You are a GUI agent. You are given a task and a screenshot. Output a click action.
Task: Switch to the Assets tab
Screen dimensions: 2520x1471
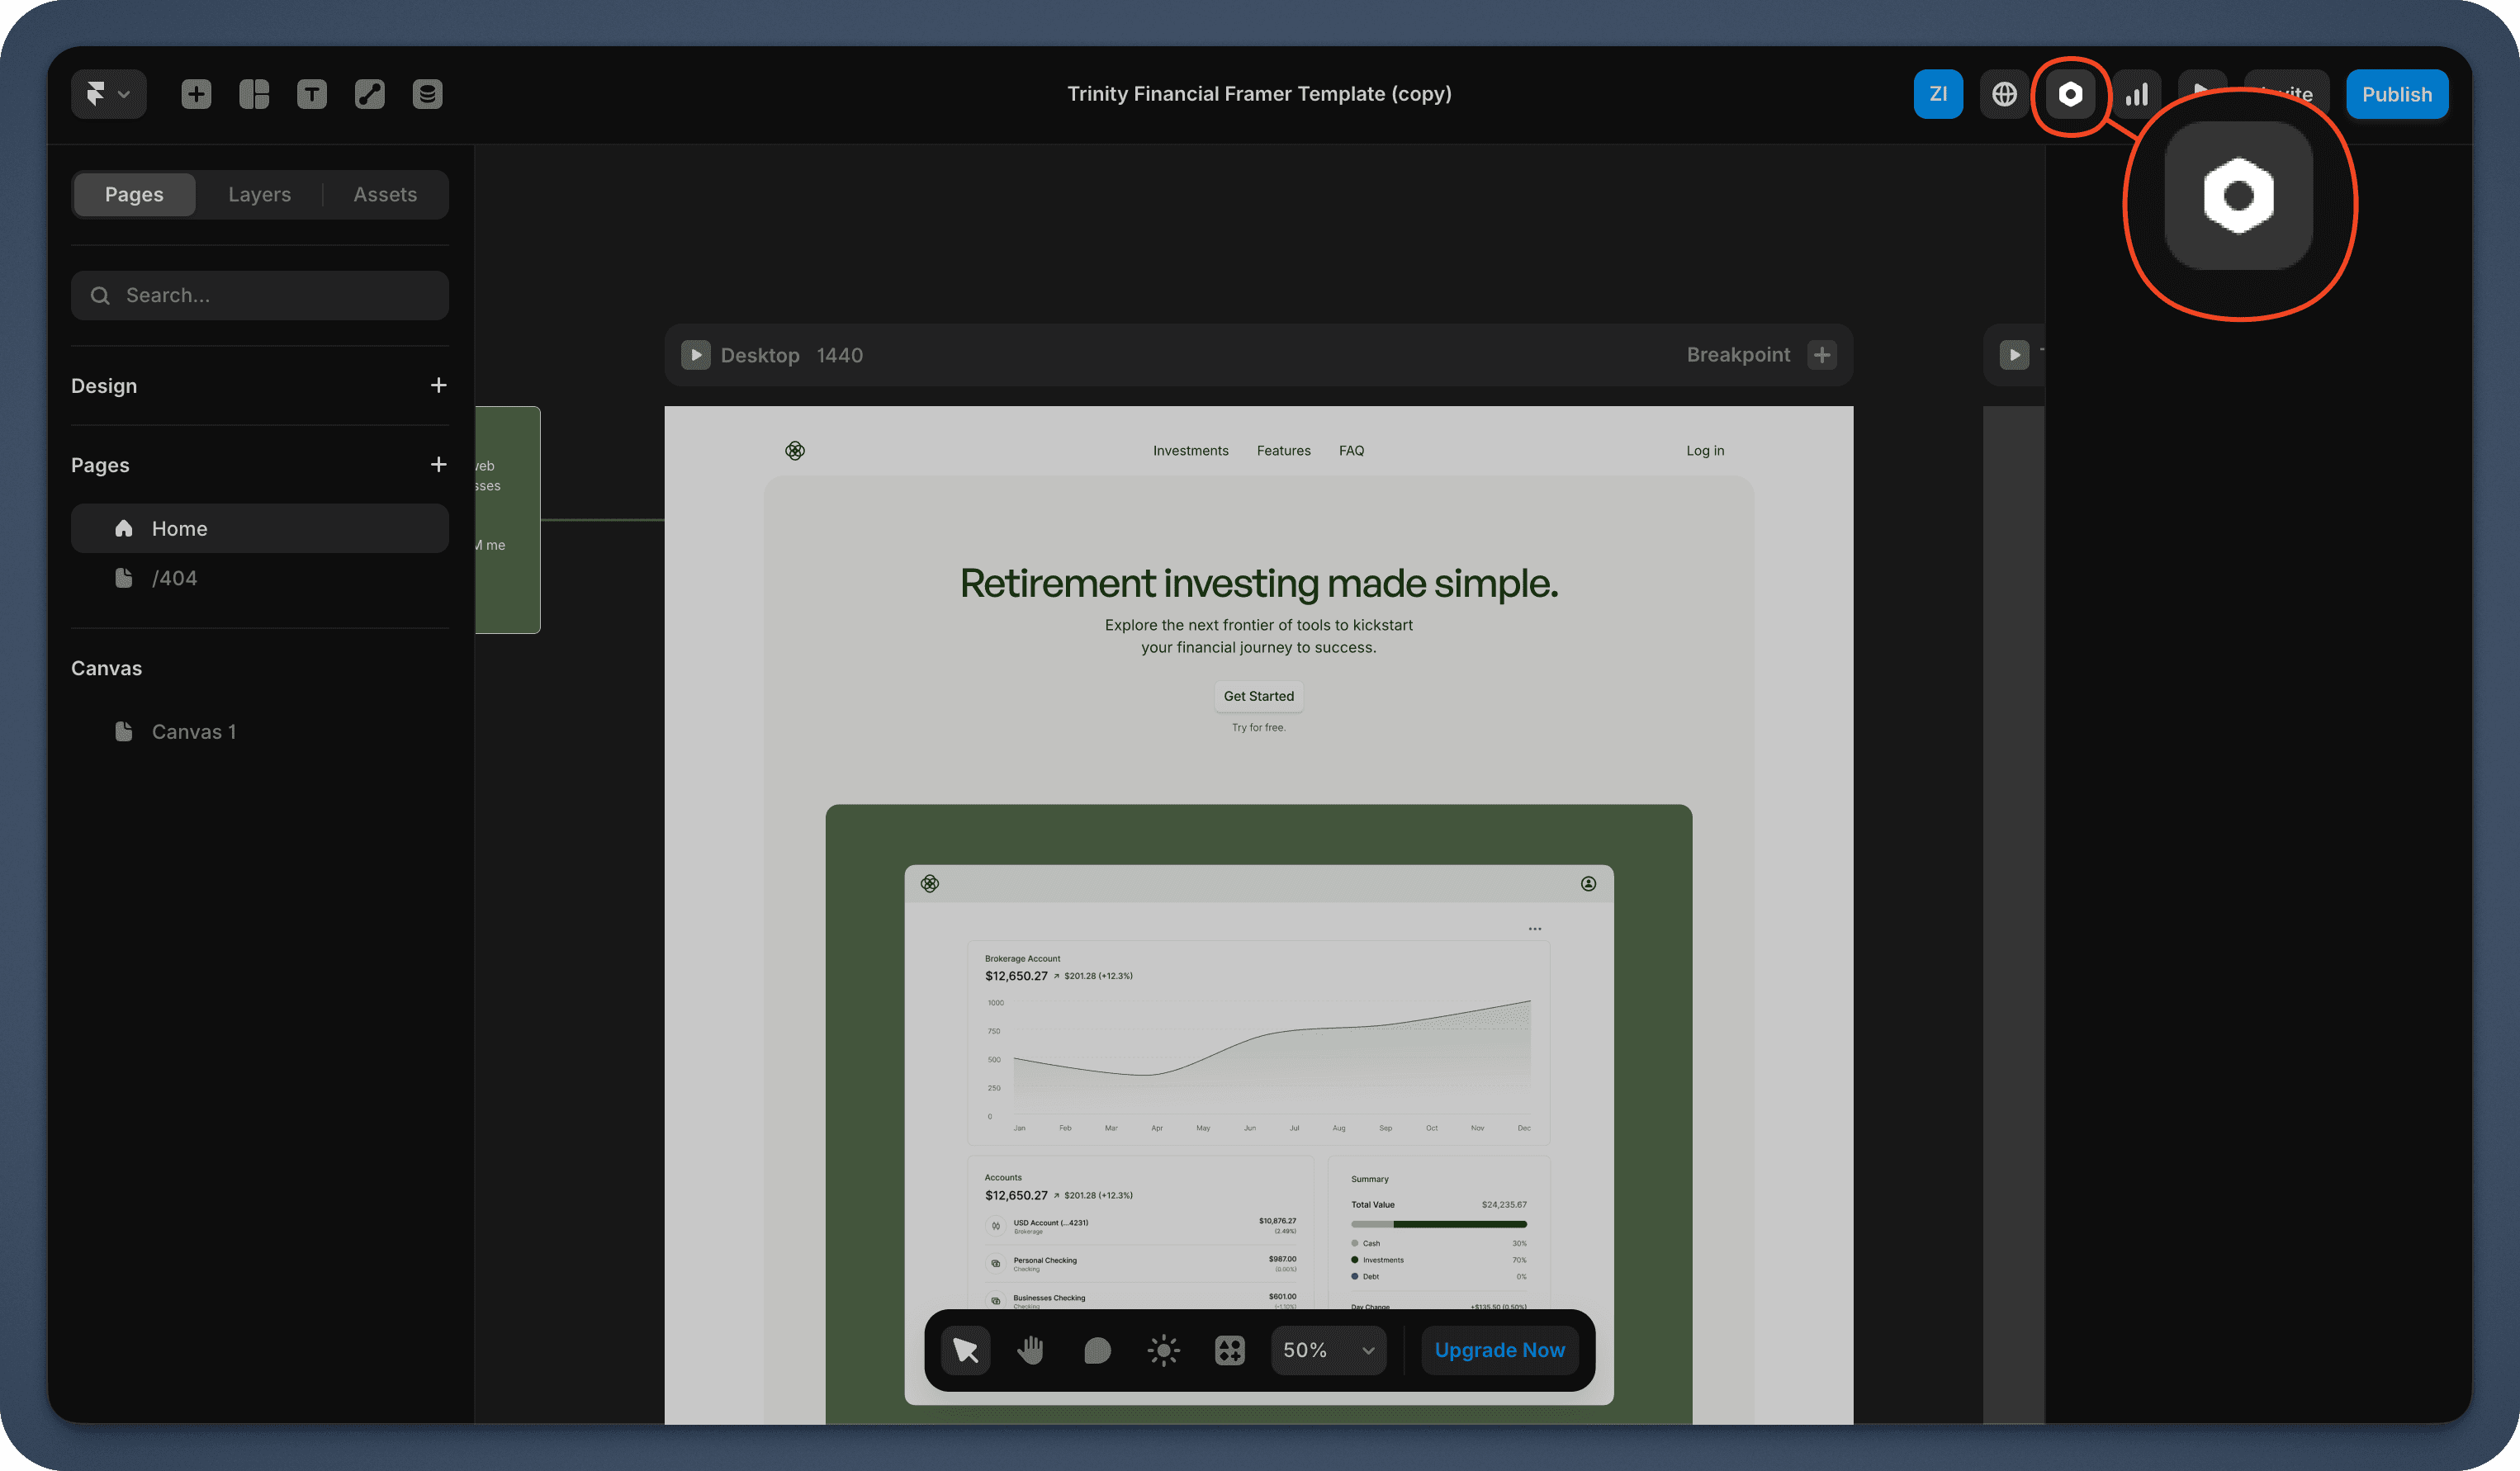[385, 194]
